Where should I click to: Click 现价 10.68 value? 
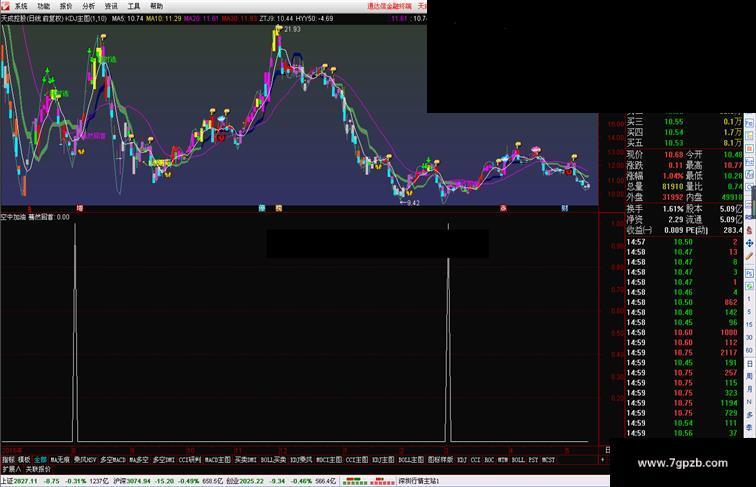click(x=674, y=155)
